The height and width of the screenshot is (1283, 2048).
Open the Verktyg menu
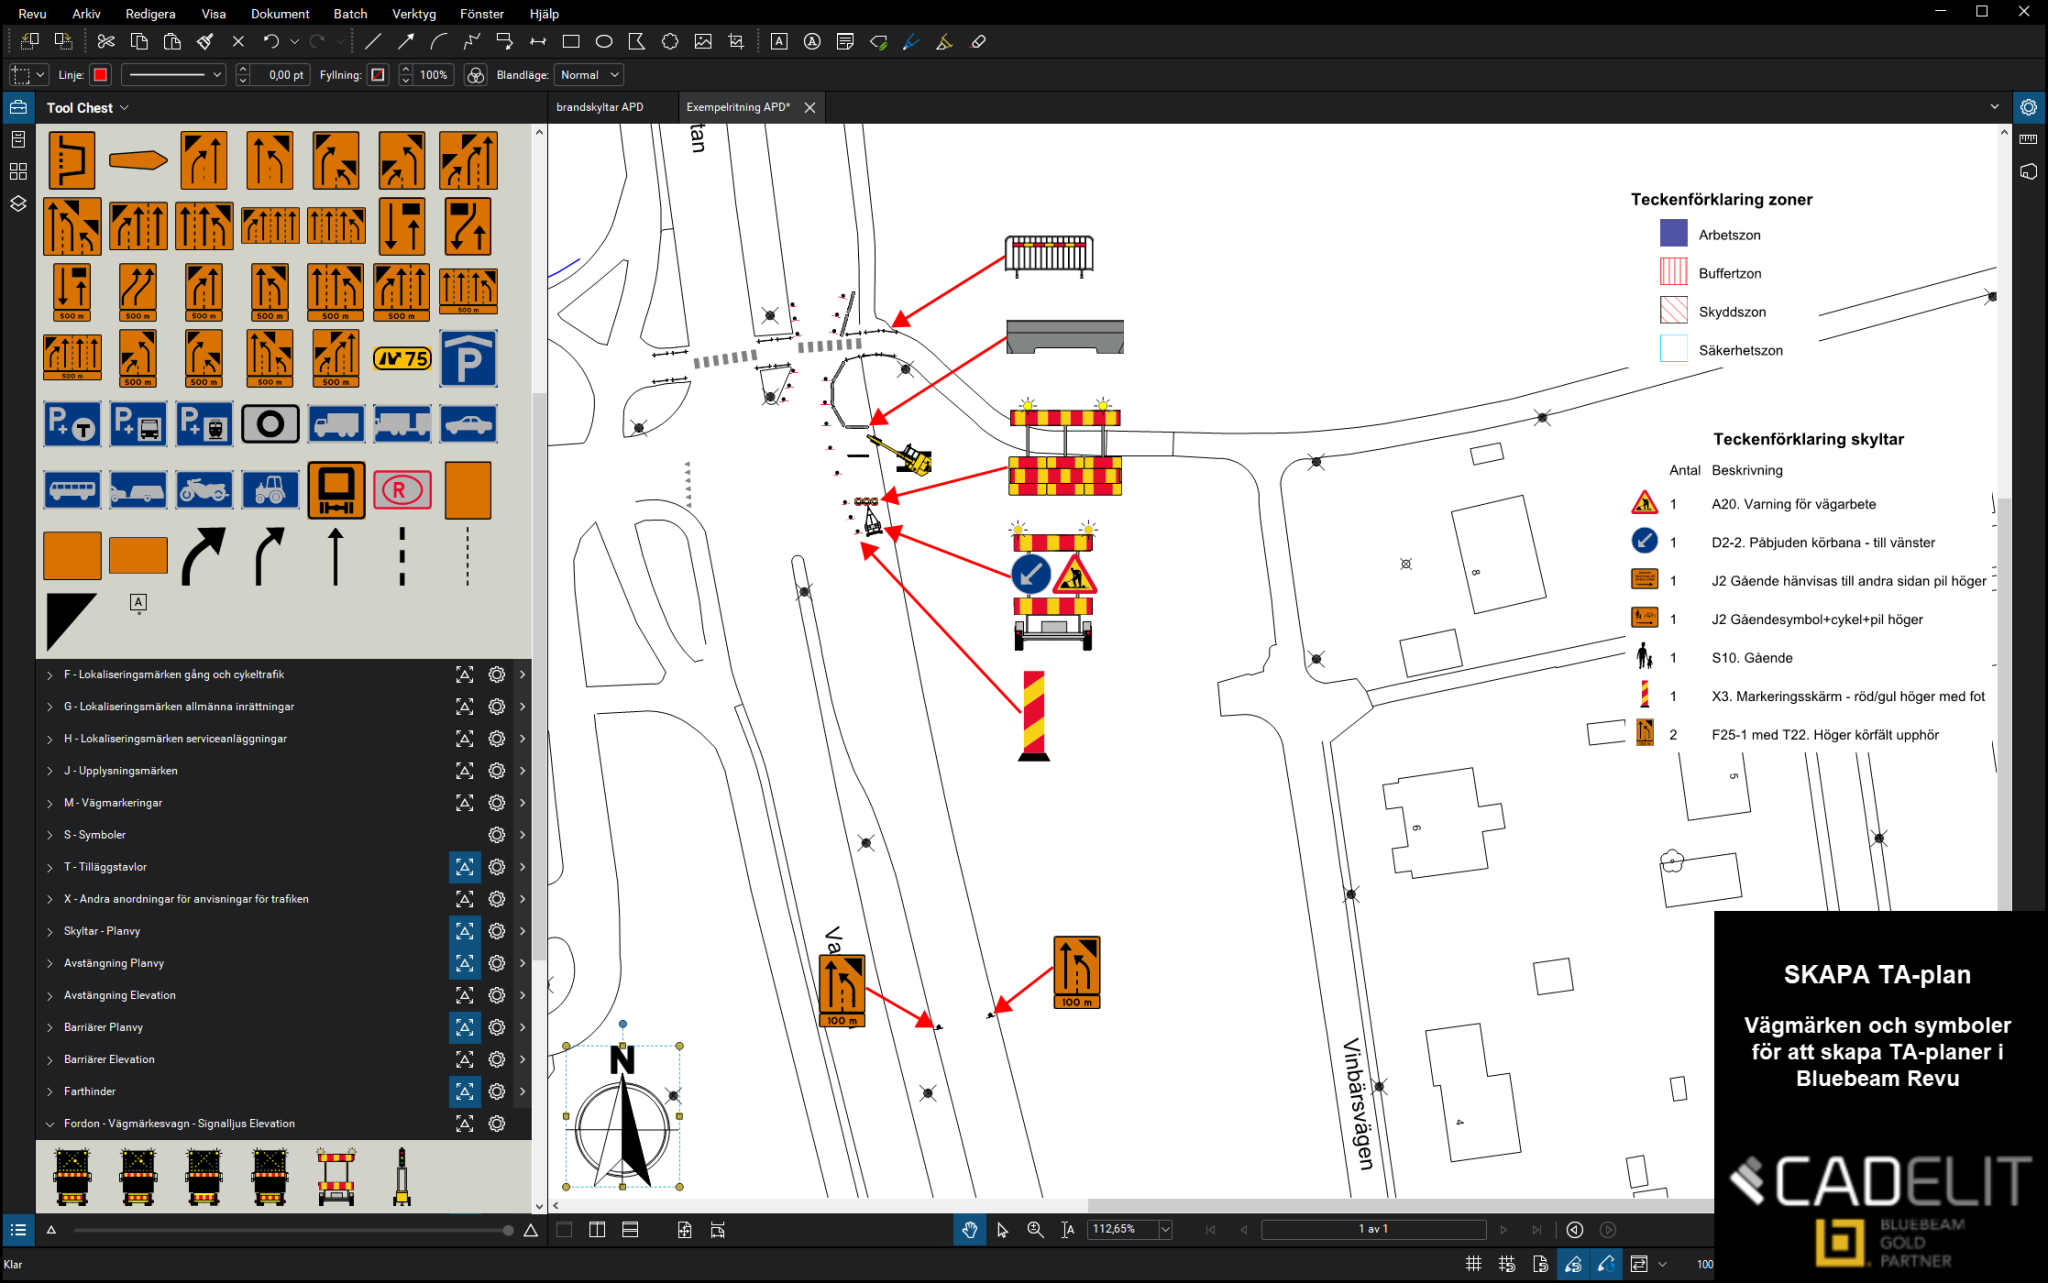point(413,14)
